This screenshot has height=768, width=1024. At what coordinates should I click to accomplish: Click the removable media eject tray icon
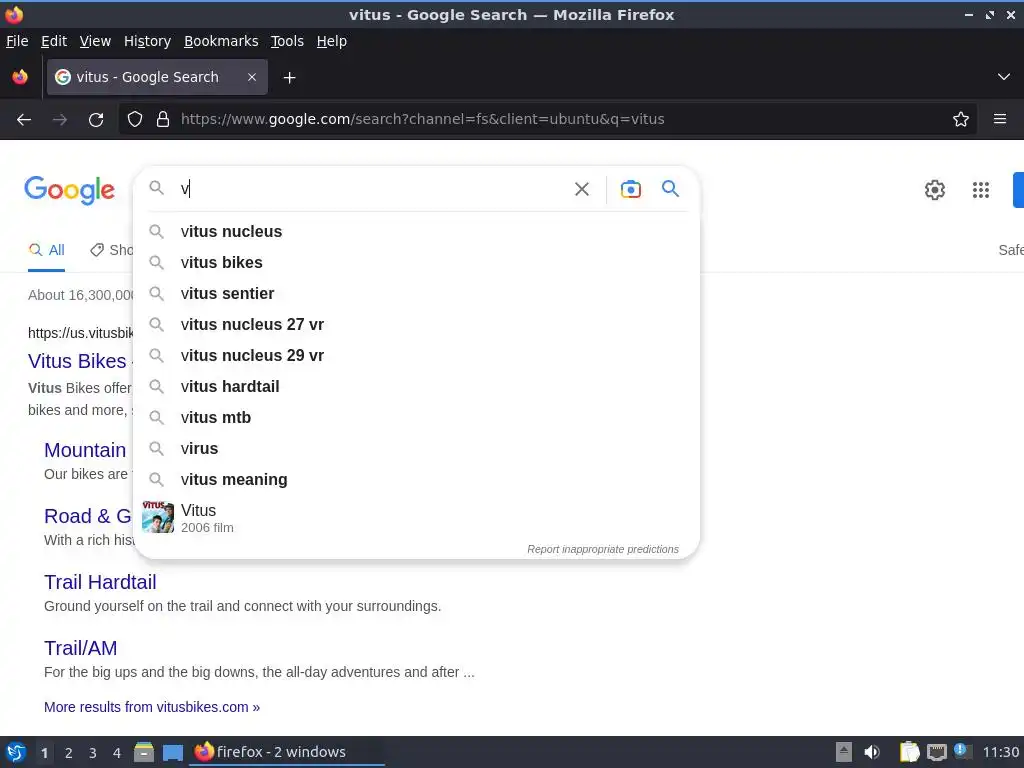tap(844, 752)
